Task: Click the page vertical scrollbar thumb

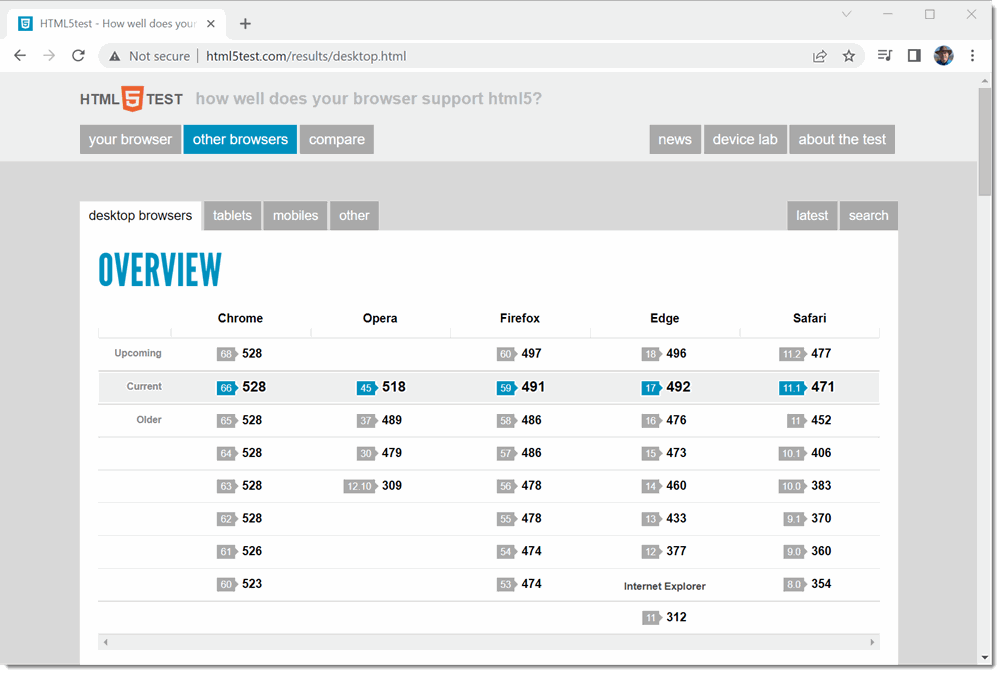Action: pyautogui.click(x=985, y=142)
